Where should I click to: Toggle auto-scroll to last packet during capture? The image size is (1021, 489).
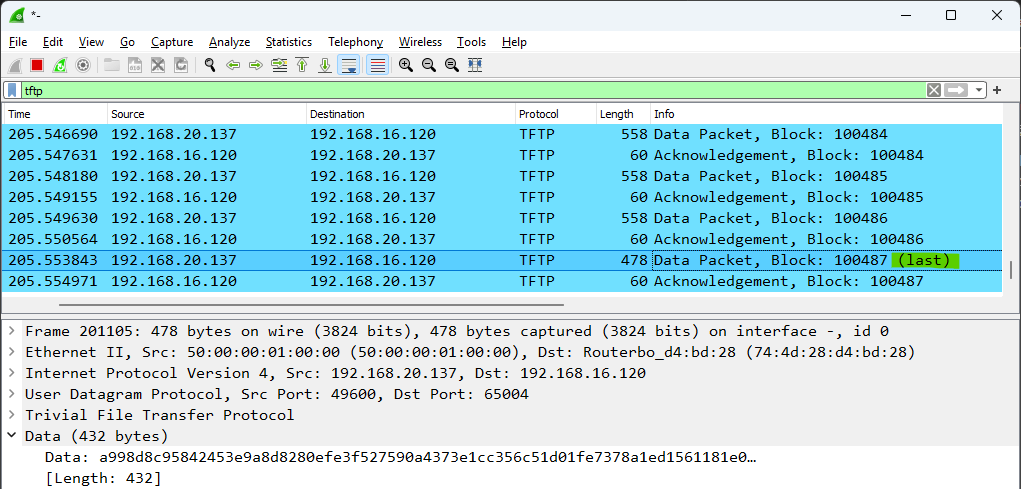pos(349,65)
